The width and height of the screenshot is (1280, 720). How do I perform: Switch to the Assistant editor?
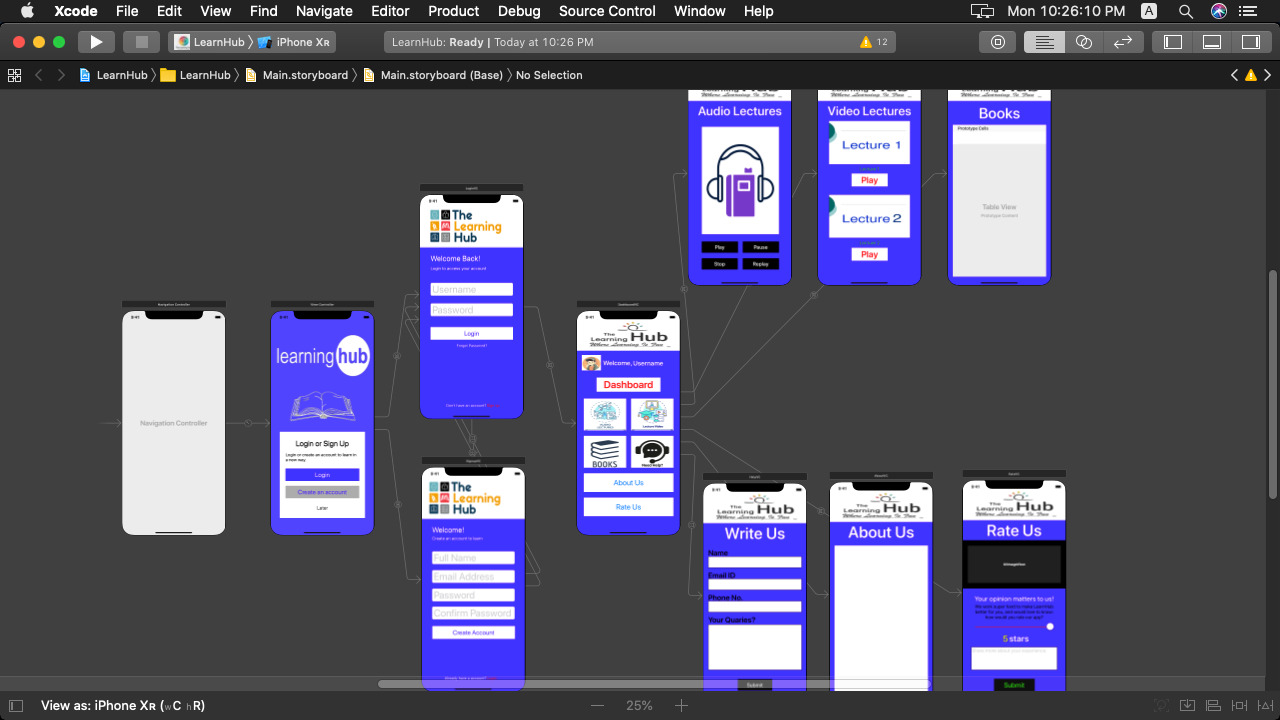1084,41
